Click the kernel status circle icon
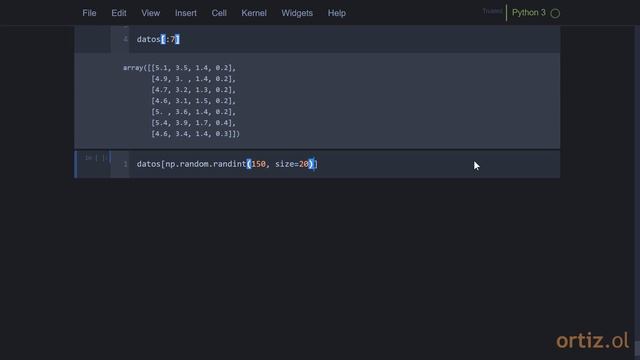Viewport: 640px width, 360px height. (x=555, y=13)
